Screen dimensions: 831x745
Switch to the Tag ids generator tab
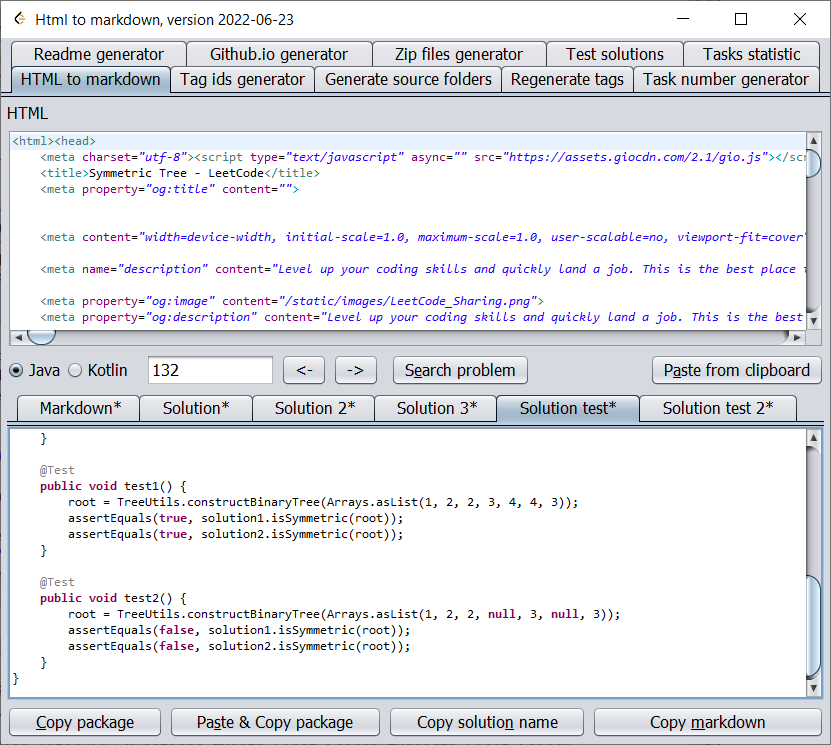[243, 79]
